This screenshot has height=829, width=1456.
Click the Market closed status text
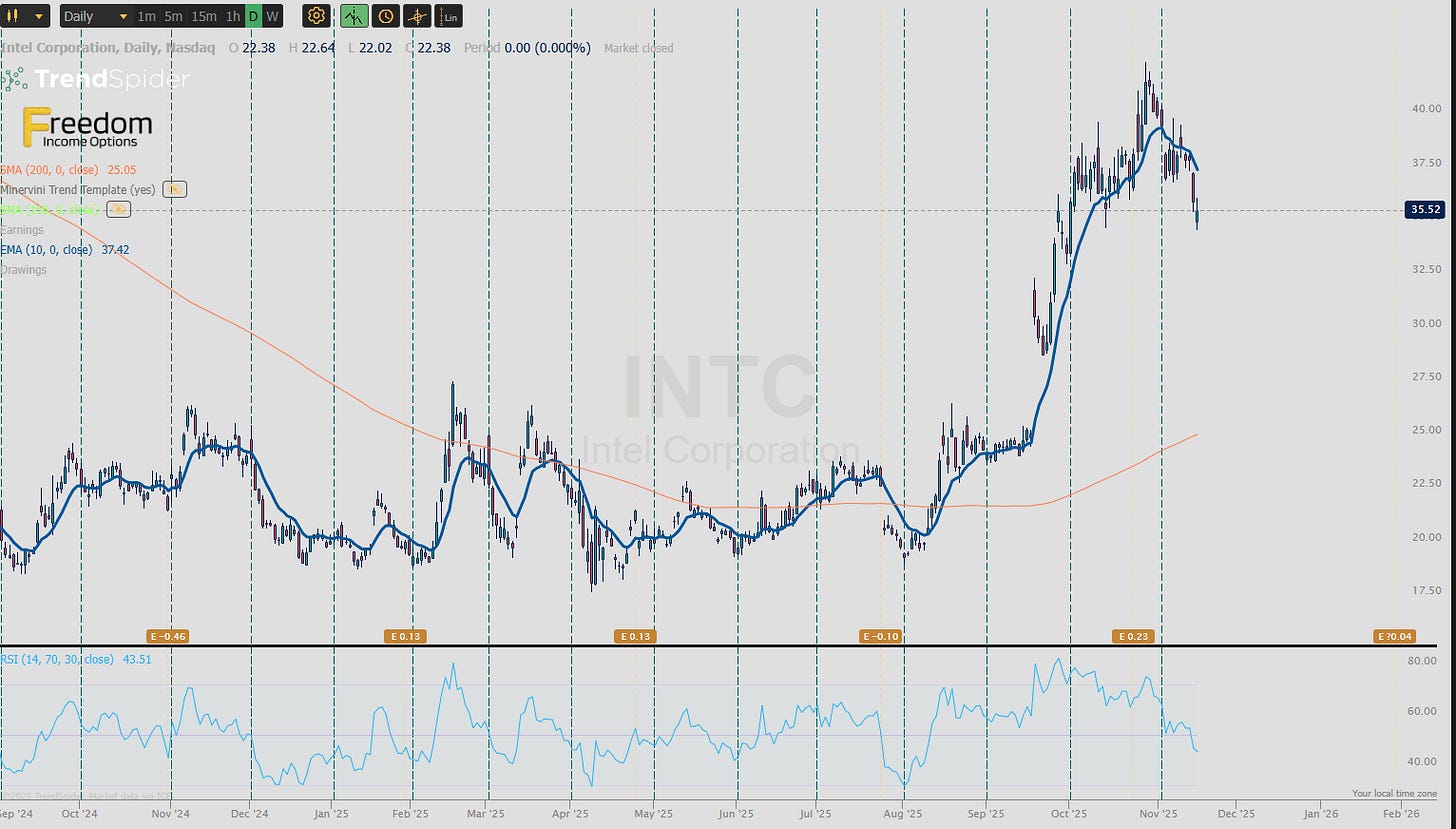pos(638,48)
